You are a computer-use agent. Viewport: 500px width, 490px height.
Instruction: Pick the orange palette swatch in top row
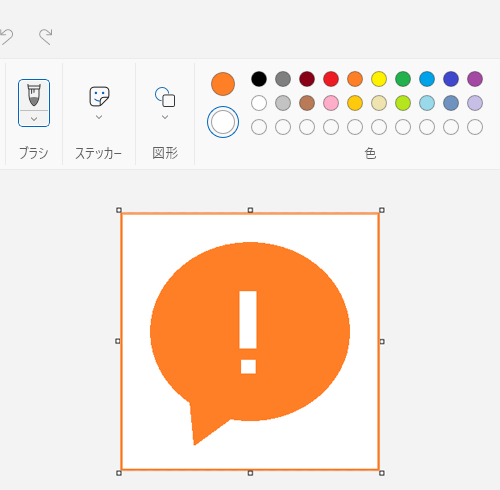pyautogui.click(x=355, y=79)
